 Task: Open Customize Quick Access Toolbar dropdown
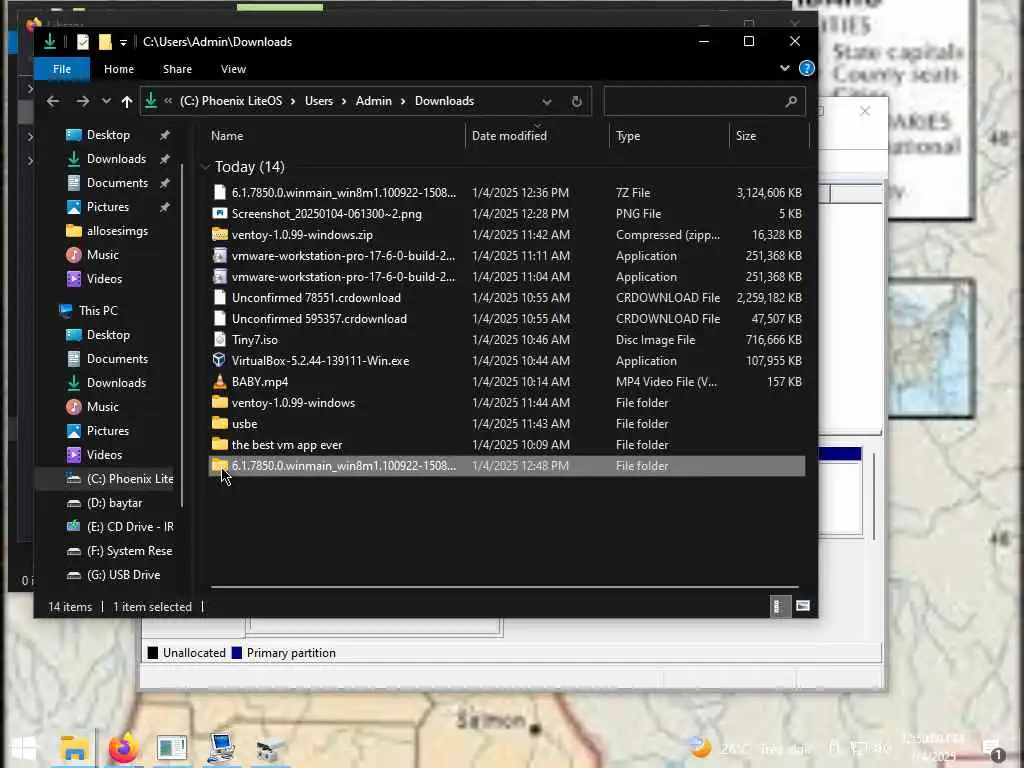pyautogui.click(x=123, y=42)
